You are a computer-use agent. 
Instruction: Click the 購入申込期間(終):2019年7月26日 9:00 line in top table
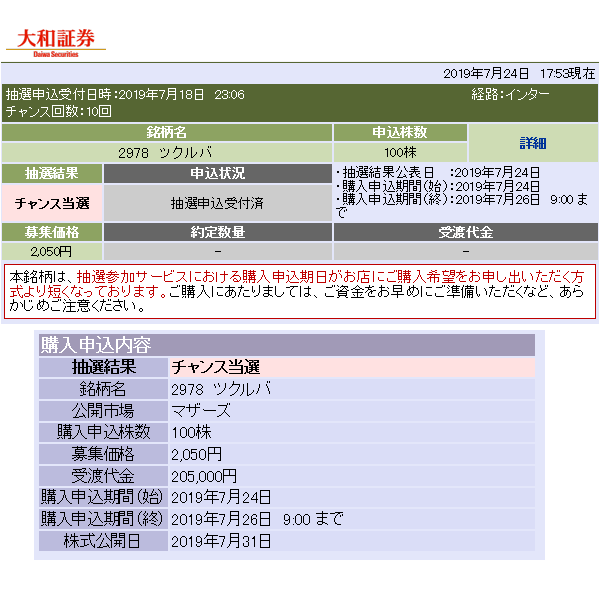pyautogui.click(x=461, y=205)
